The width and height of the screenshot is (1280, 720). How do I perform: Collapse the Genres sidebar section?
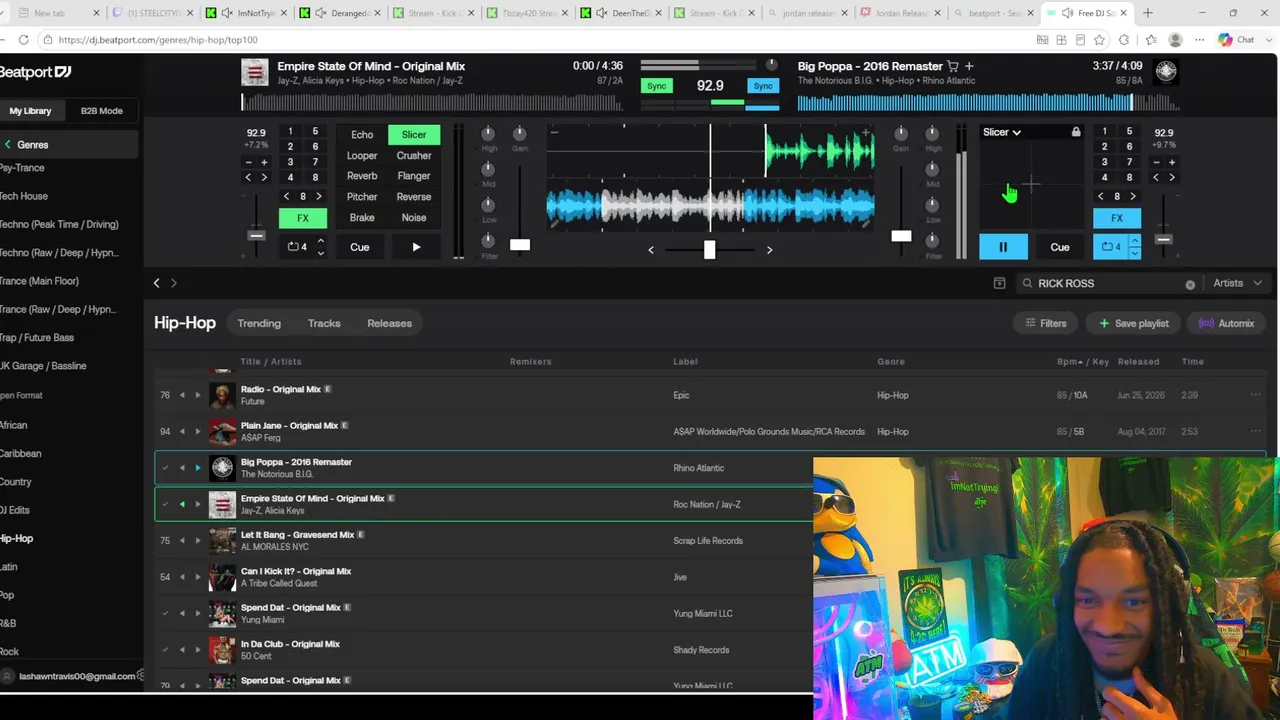(x=8, y=145)
